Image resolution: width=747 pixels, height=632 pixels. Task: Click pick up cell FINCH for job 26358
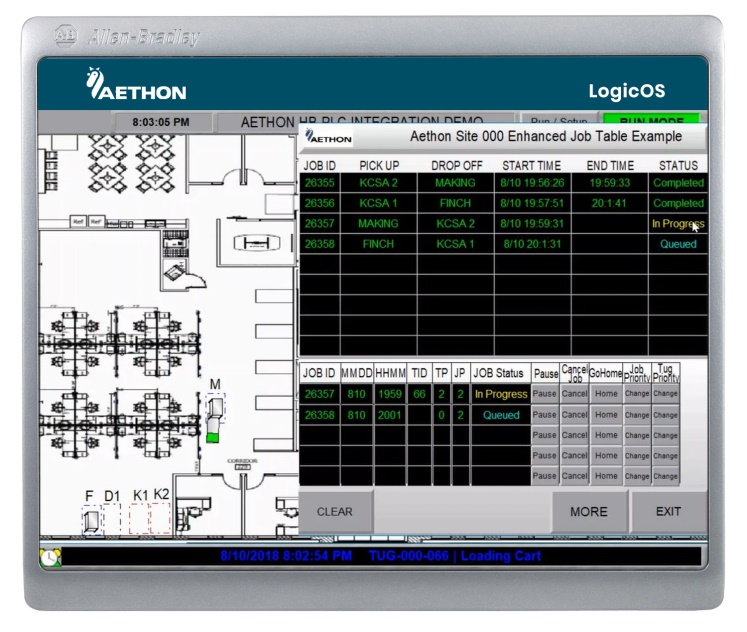[378, 244]
